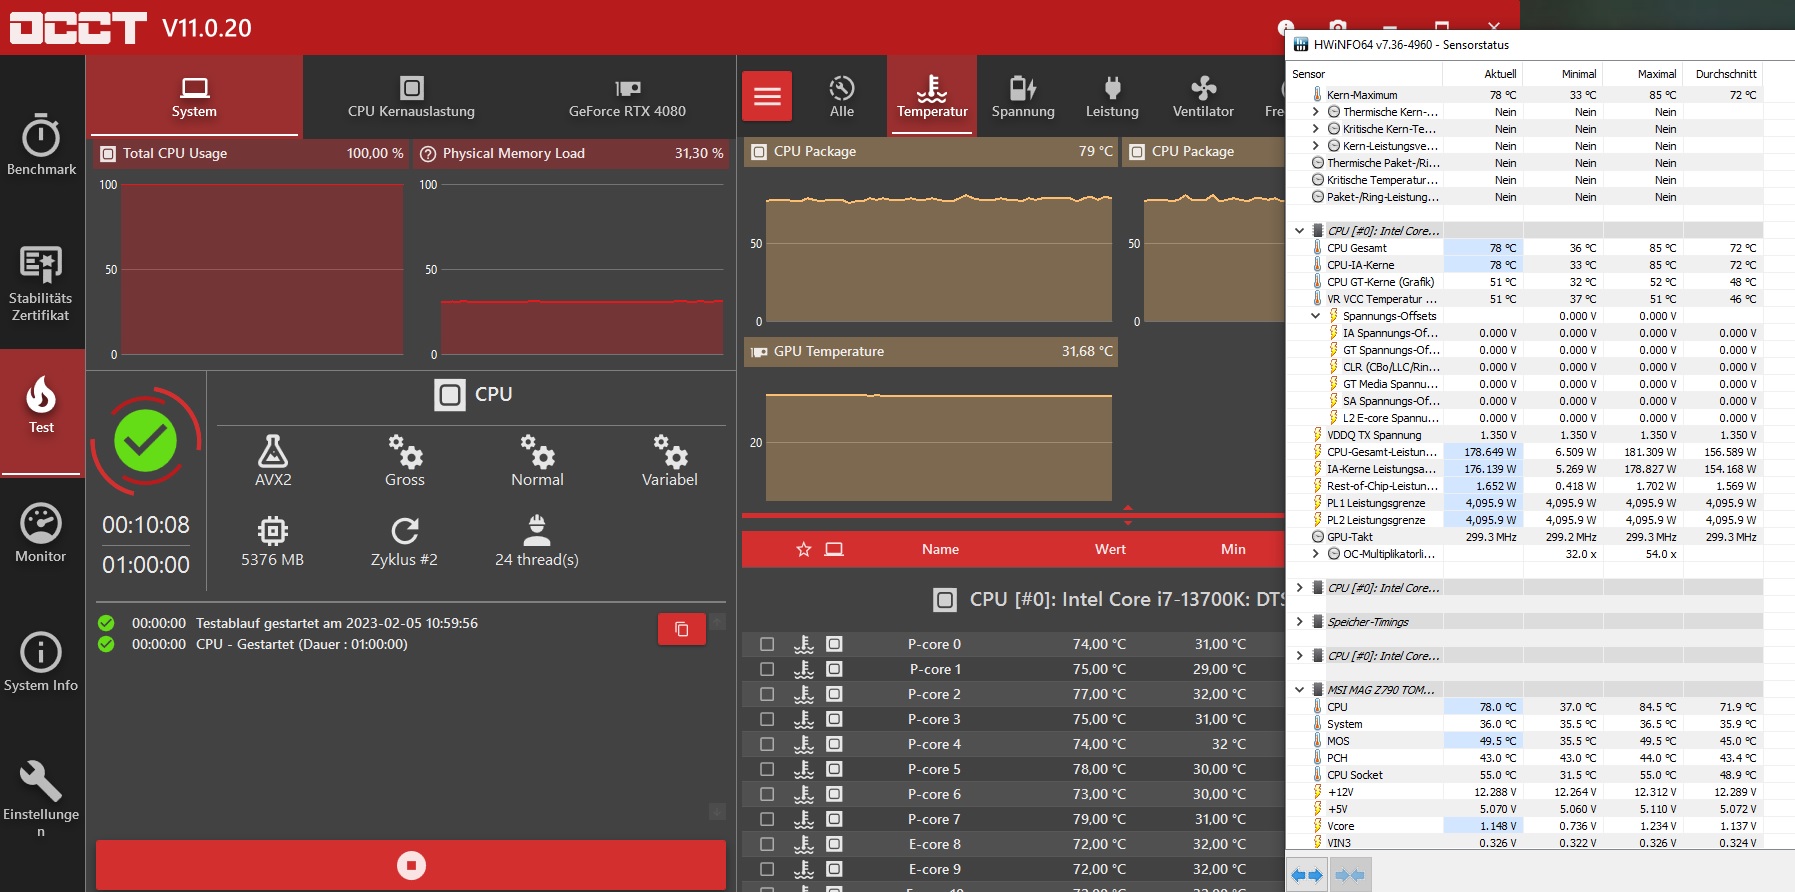Open the Monitor gauge section
This screenshot has height=892, width=1795.
tap(41, 533)
